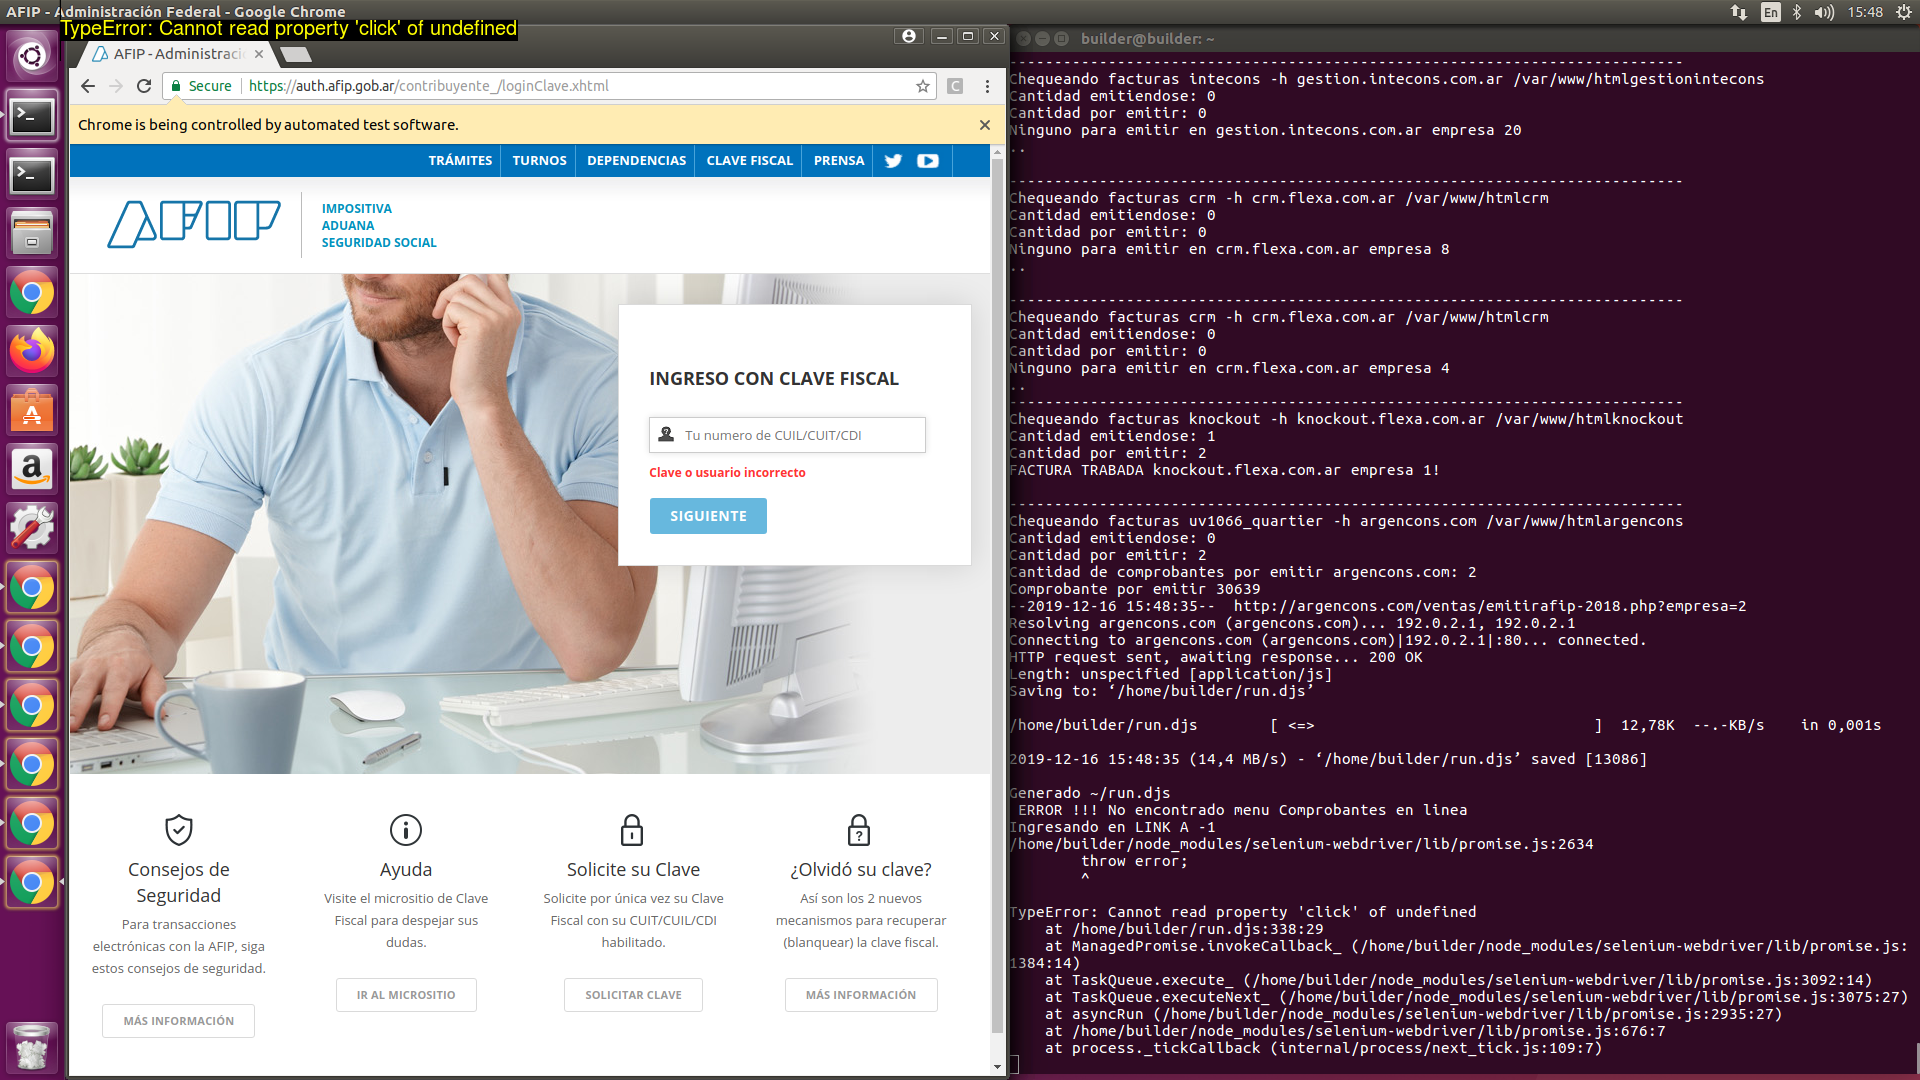The width and height of the screenshot is (1920, 1080).
Task: Click the extension icon beside address bar
Action: pos(955,86)
